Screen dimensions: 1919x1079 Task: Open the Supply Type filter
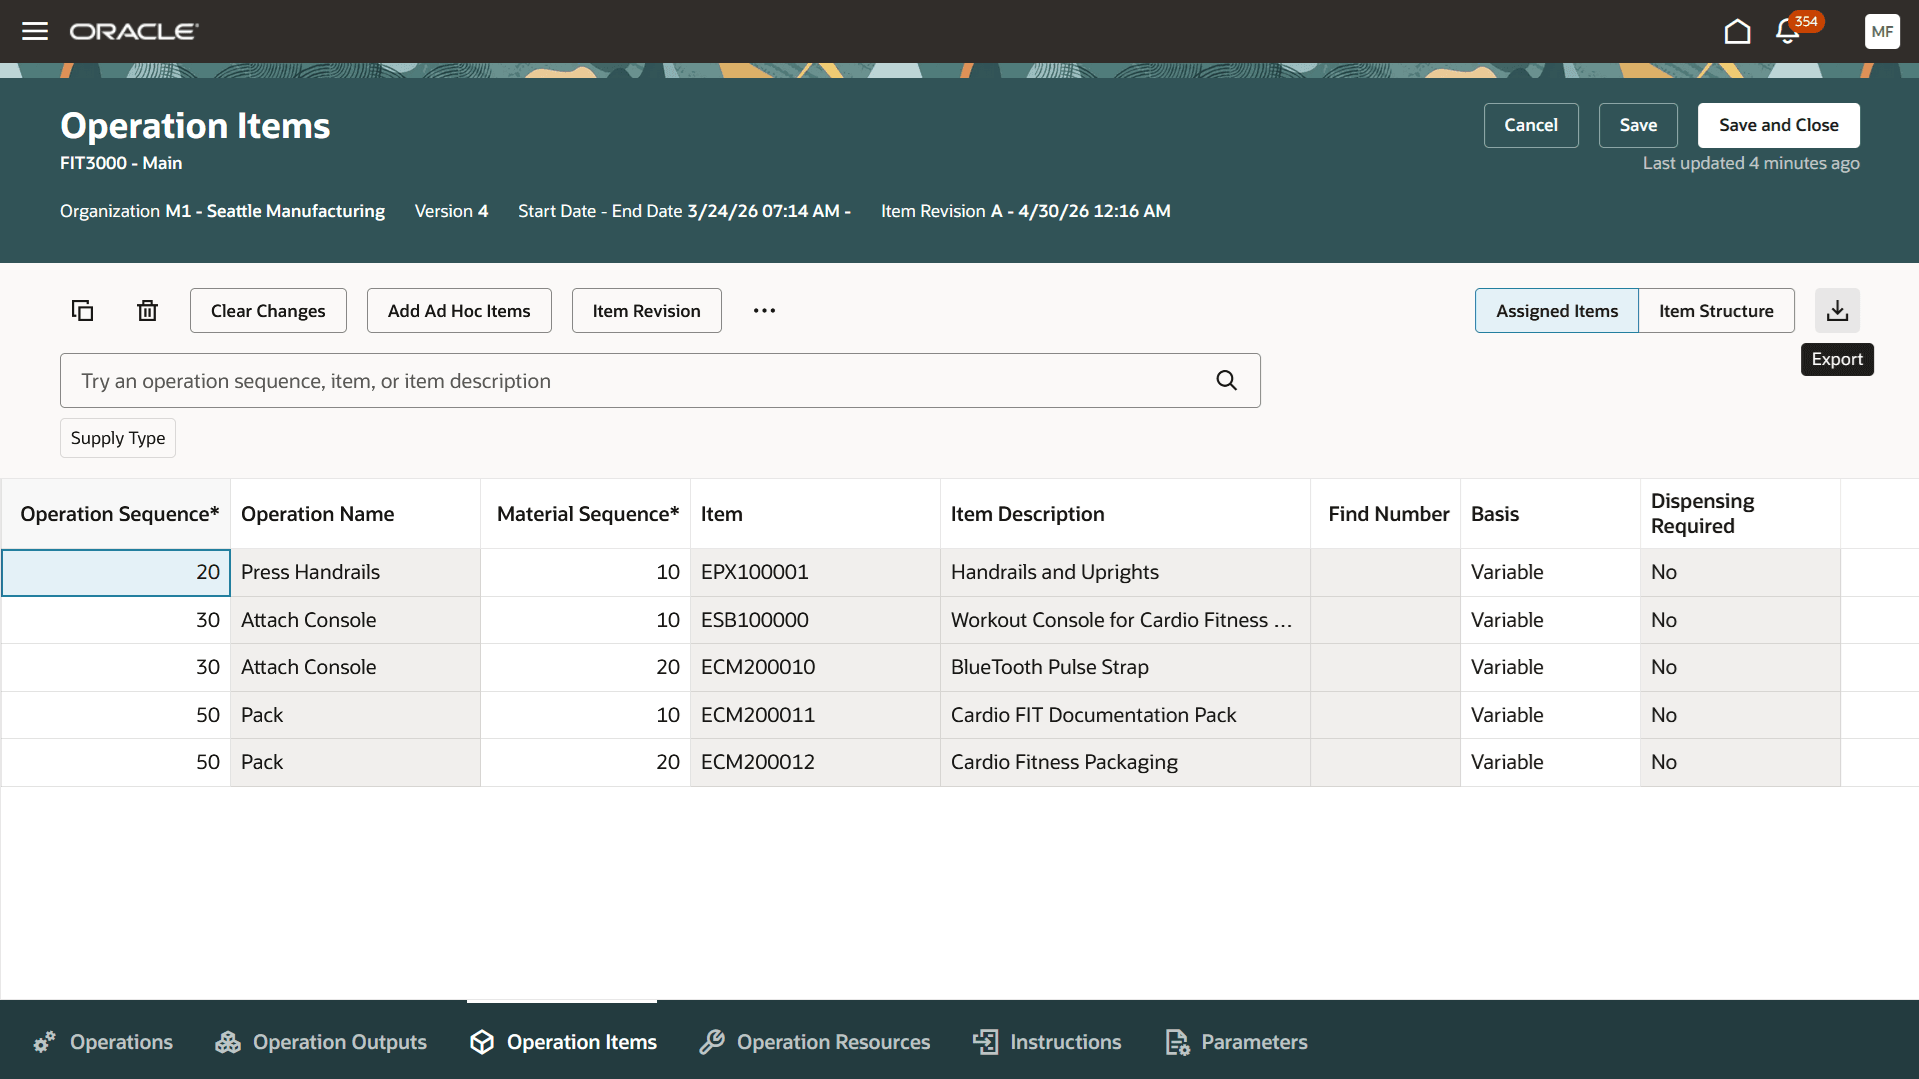(x=118, y=438)
